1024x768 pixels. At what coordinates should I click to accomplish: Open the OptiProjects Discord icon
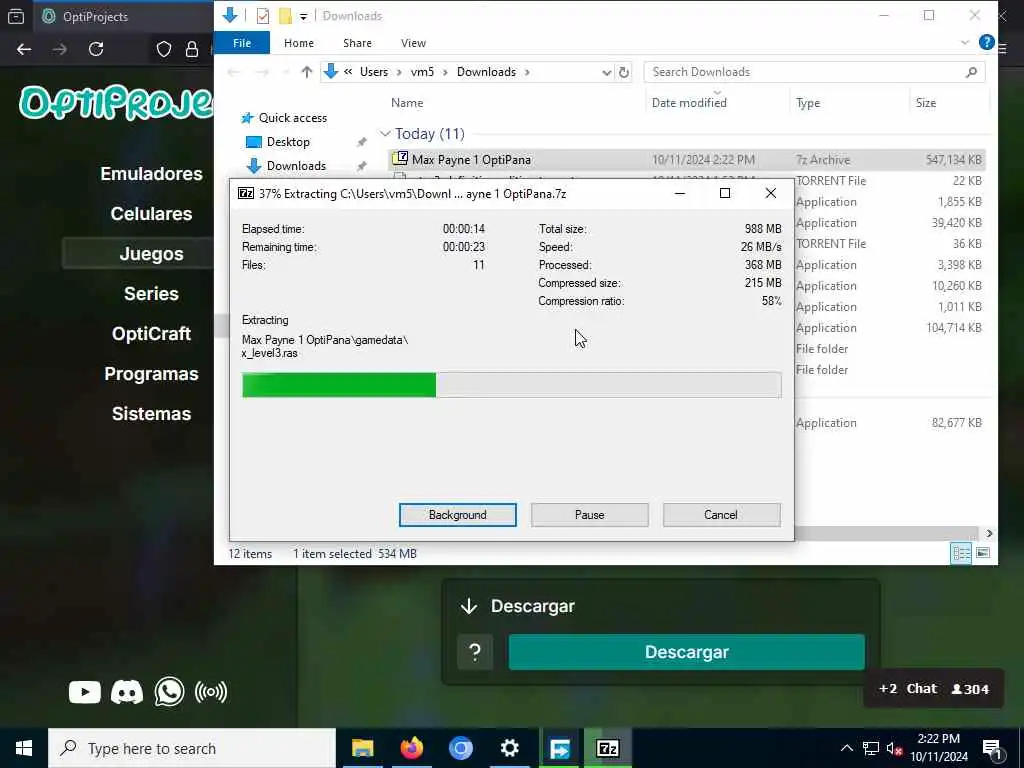(127, 692)
